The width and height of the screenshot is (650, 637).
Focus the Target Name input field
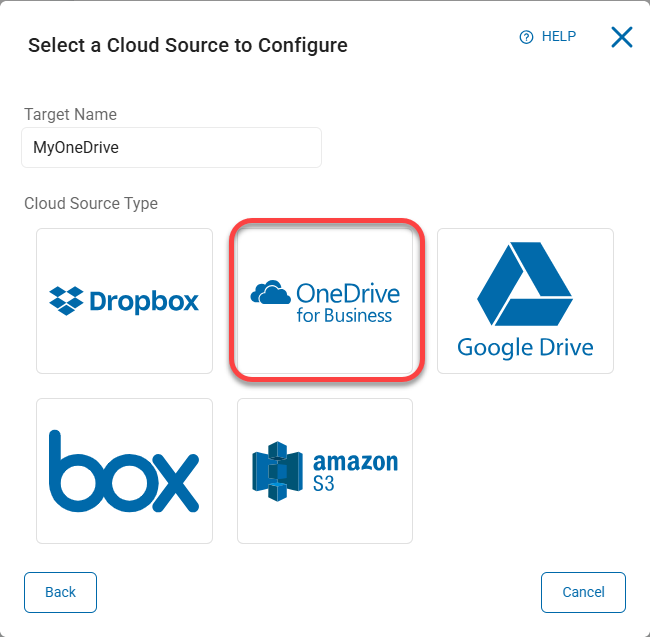click(172, 148)
